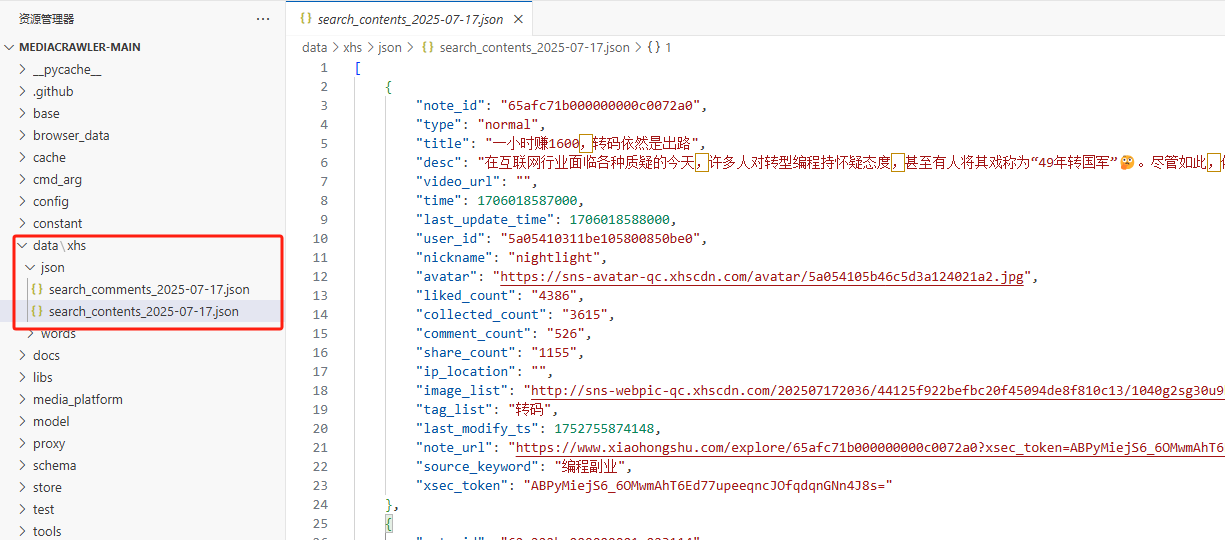Expand the config folder
The image size is (1225, 540).
pos(50,201)
